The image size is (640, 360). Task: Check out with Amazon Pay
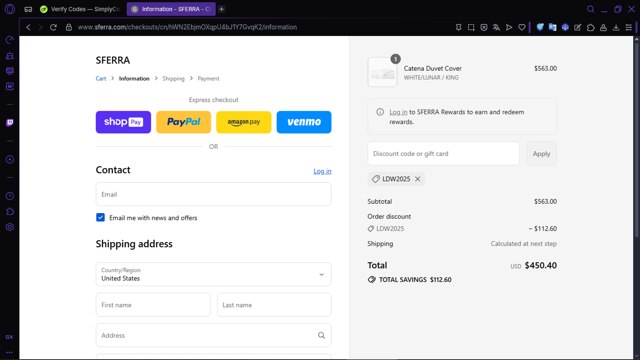[244, 122]
